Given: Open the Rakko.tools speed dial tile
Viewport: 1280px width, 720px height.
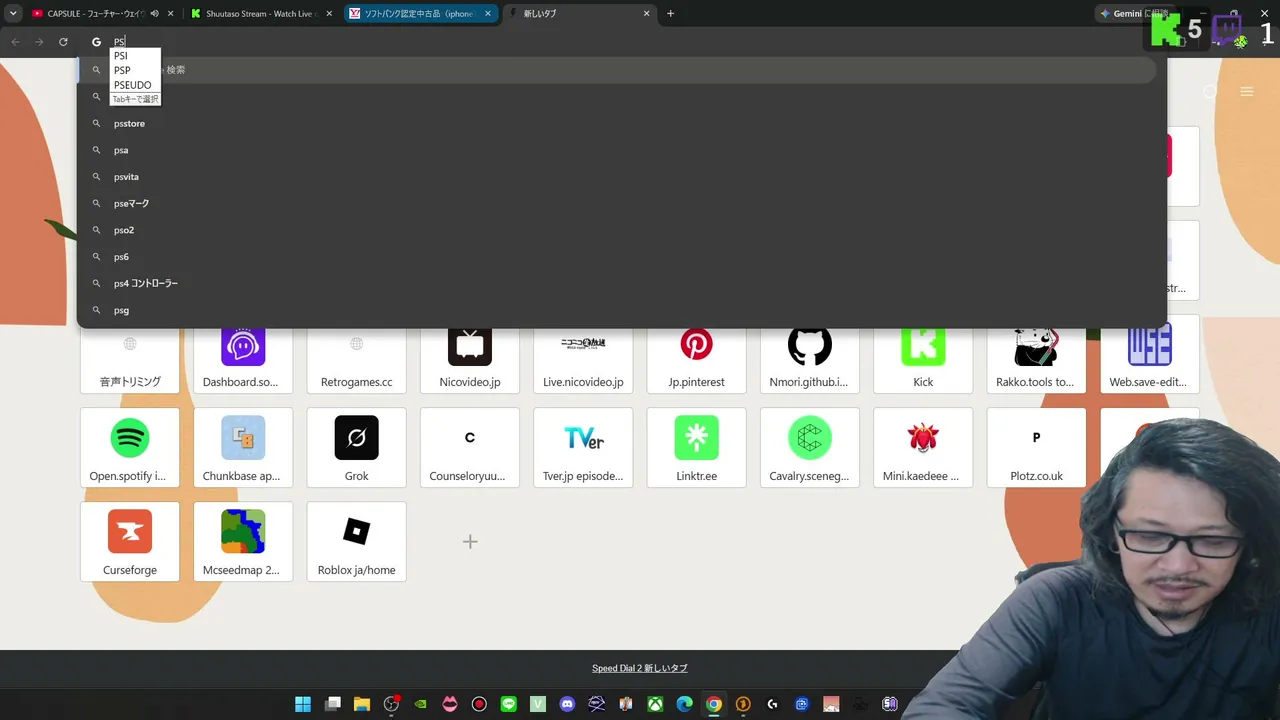Looking at the screenshot, I should [x=1036, y=361].
